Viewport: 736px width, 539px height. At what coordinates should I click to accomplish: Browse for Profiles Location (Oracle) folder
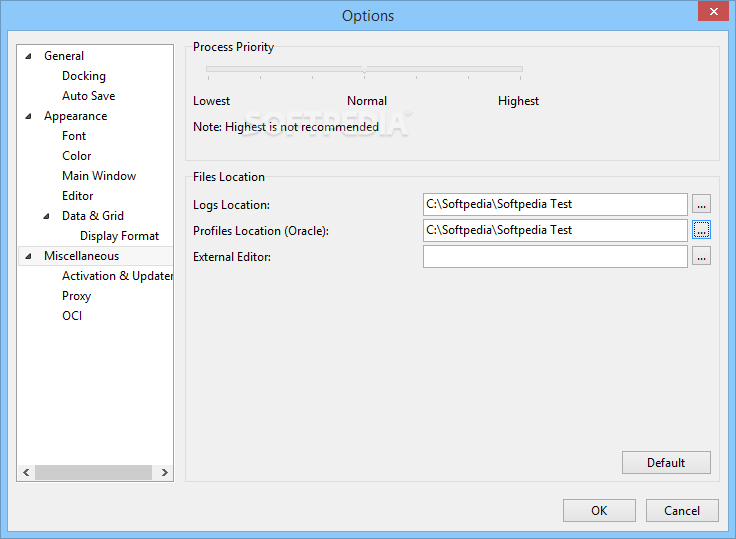pos(701,230)
